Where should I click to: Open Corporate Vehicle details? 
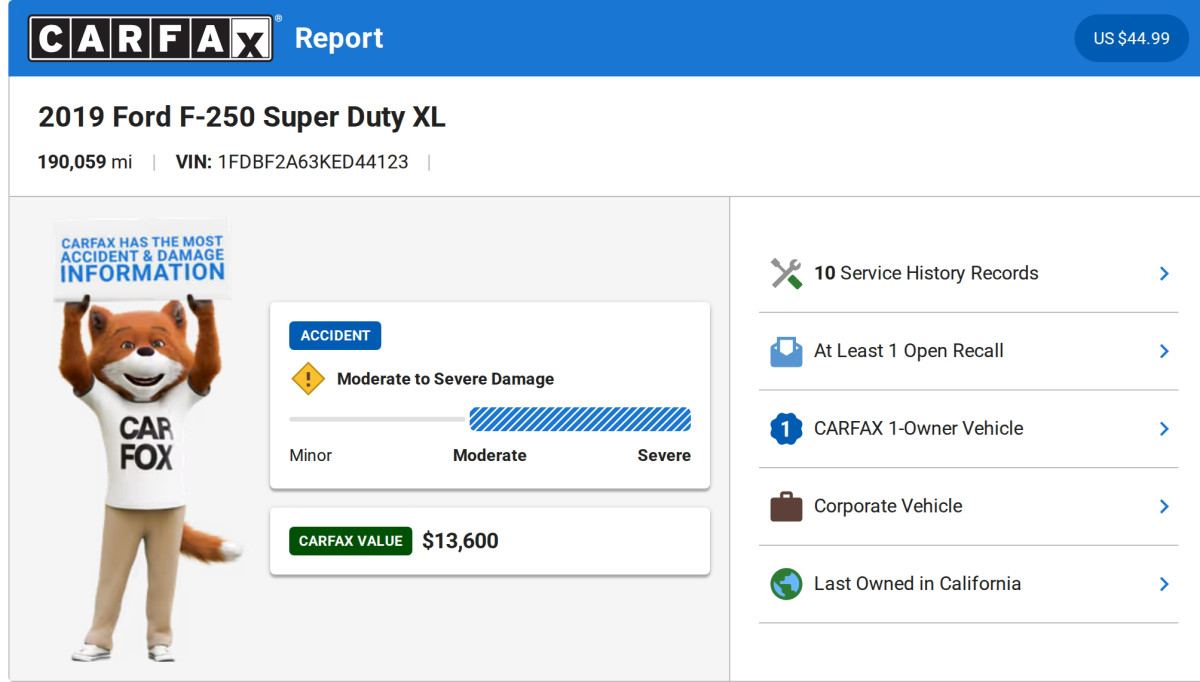(x=968, y=506)
